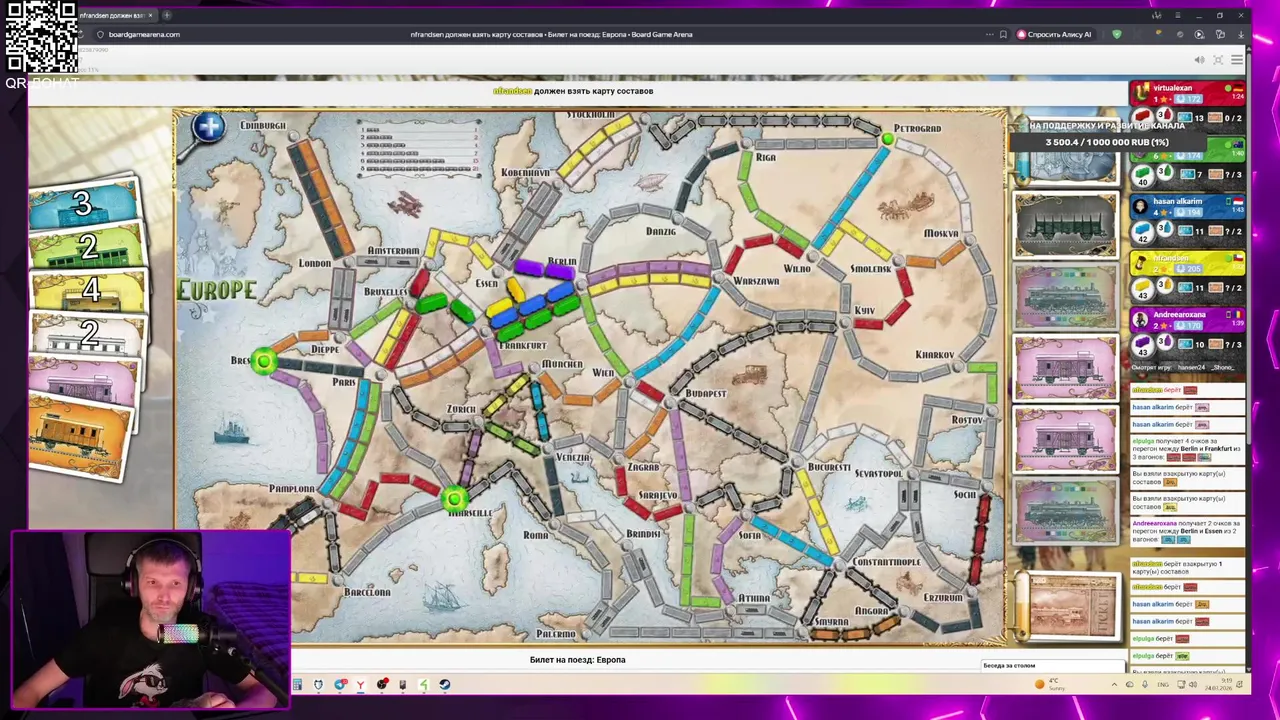Select the orange card in hand

[x=80, y=436]
